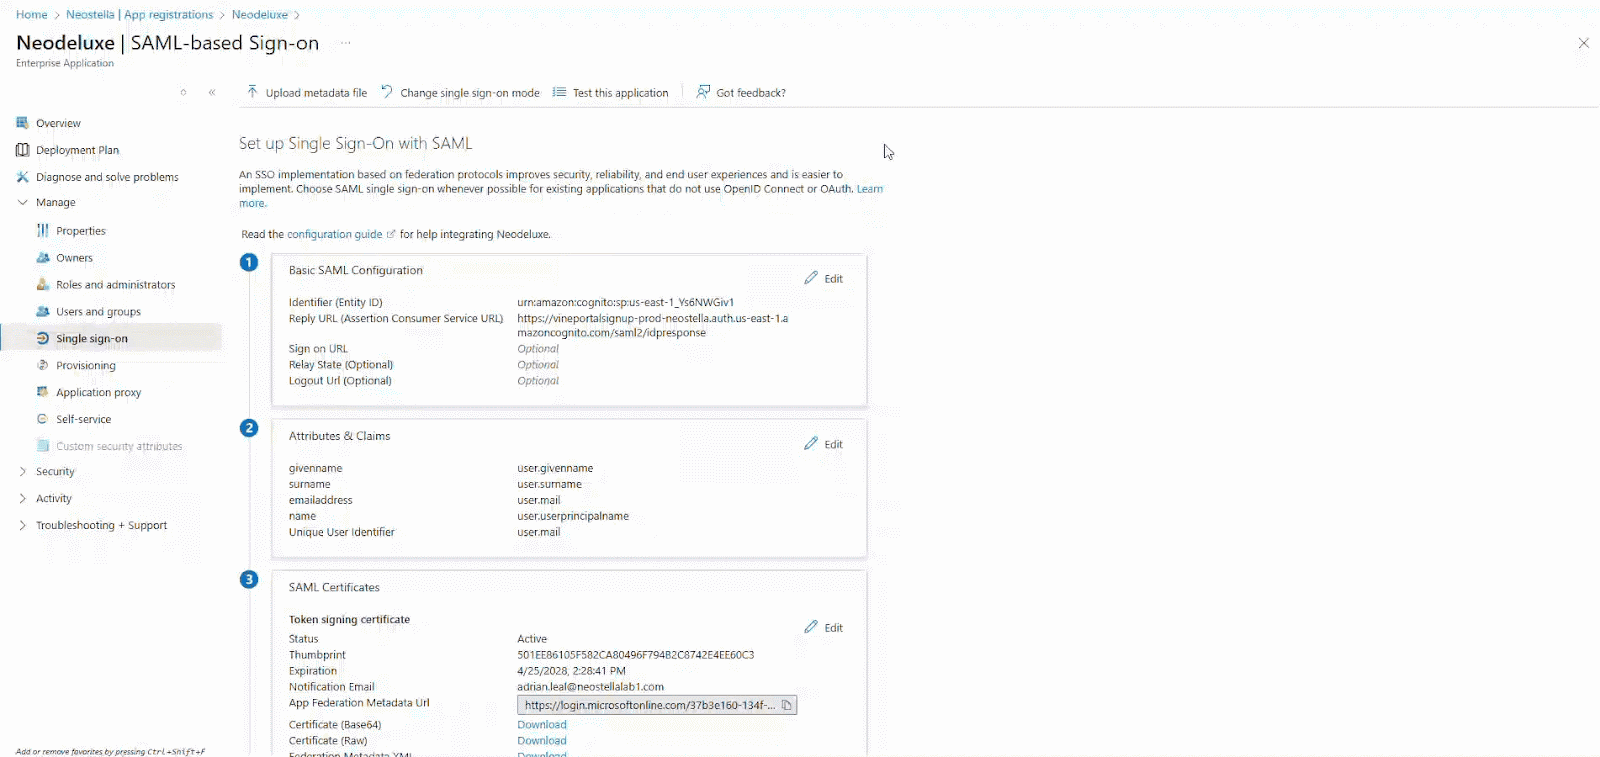
Task: Click the Application proxy icon
Action: point(42,392)
